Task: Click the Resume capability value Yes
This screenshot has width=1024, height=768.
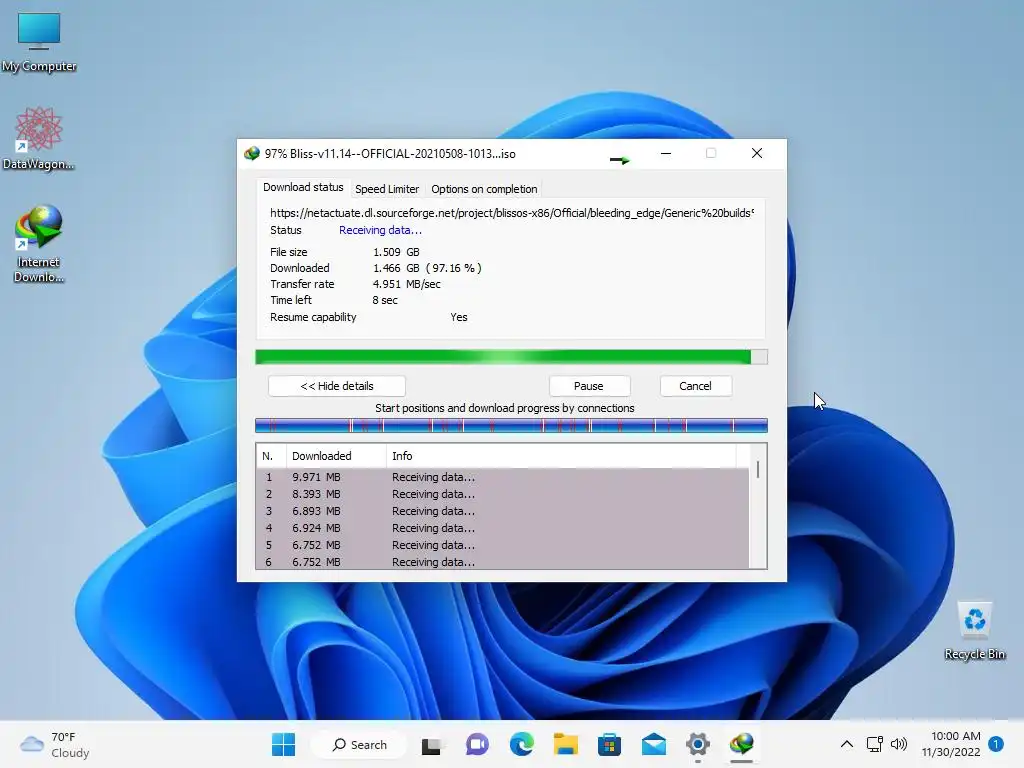Action: [458, 317]
